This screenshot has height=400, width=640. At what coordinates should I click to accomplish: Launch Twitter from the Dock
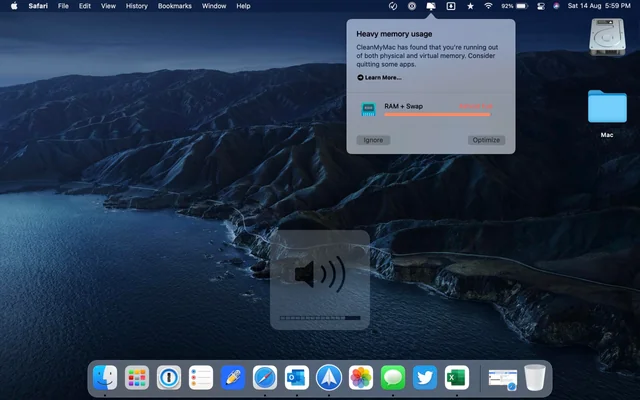click(x=424, y=378)
